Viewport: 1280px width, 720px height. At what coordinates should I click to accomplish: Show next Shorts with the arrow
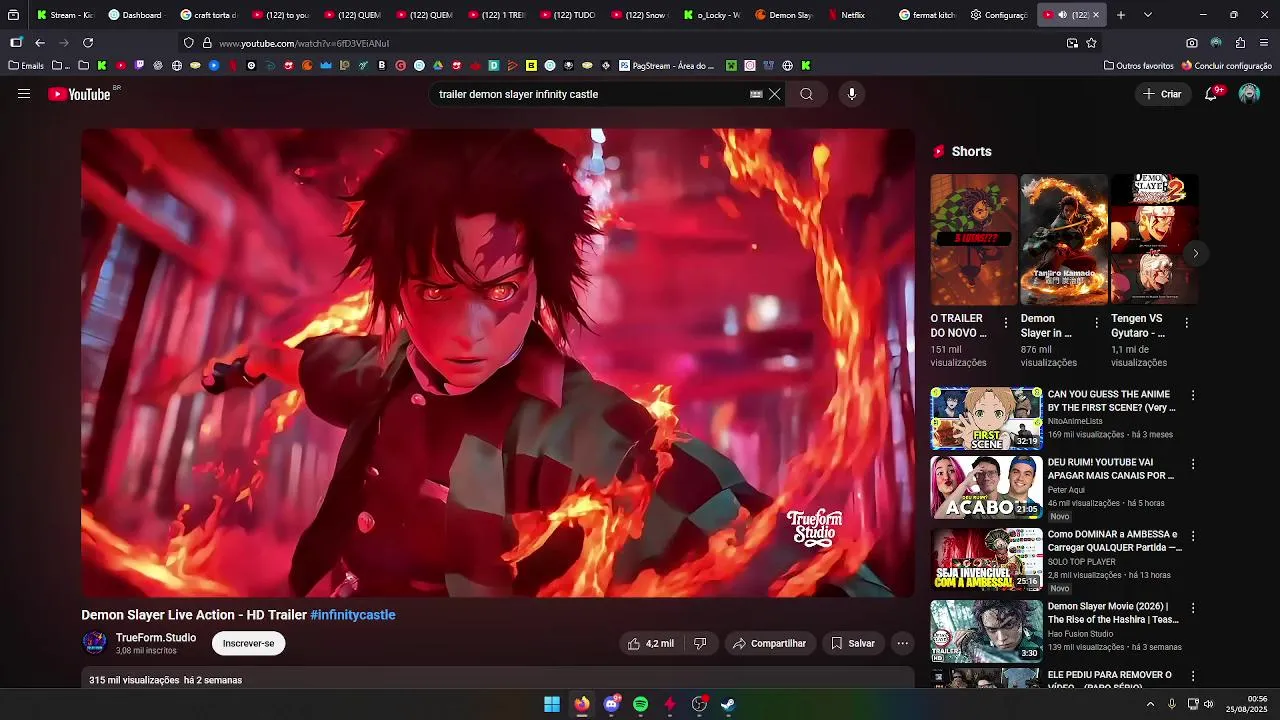pyautogui.click(x=1195, y=254)
